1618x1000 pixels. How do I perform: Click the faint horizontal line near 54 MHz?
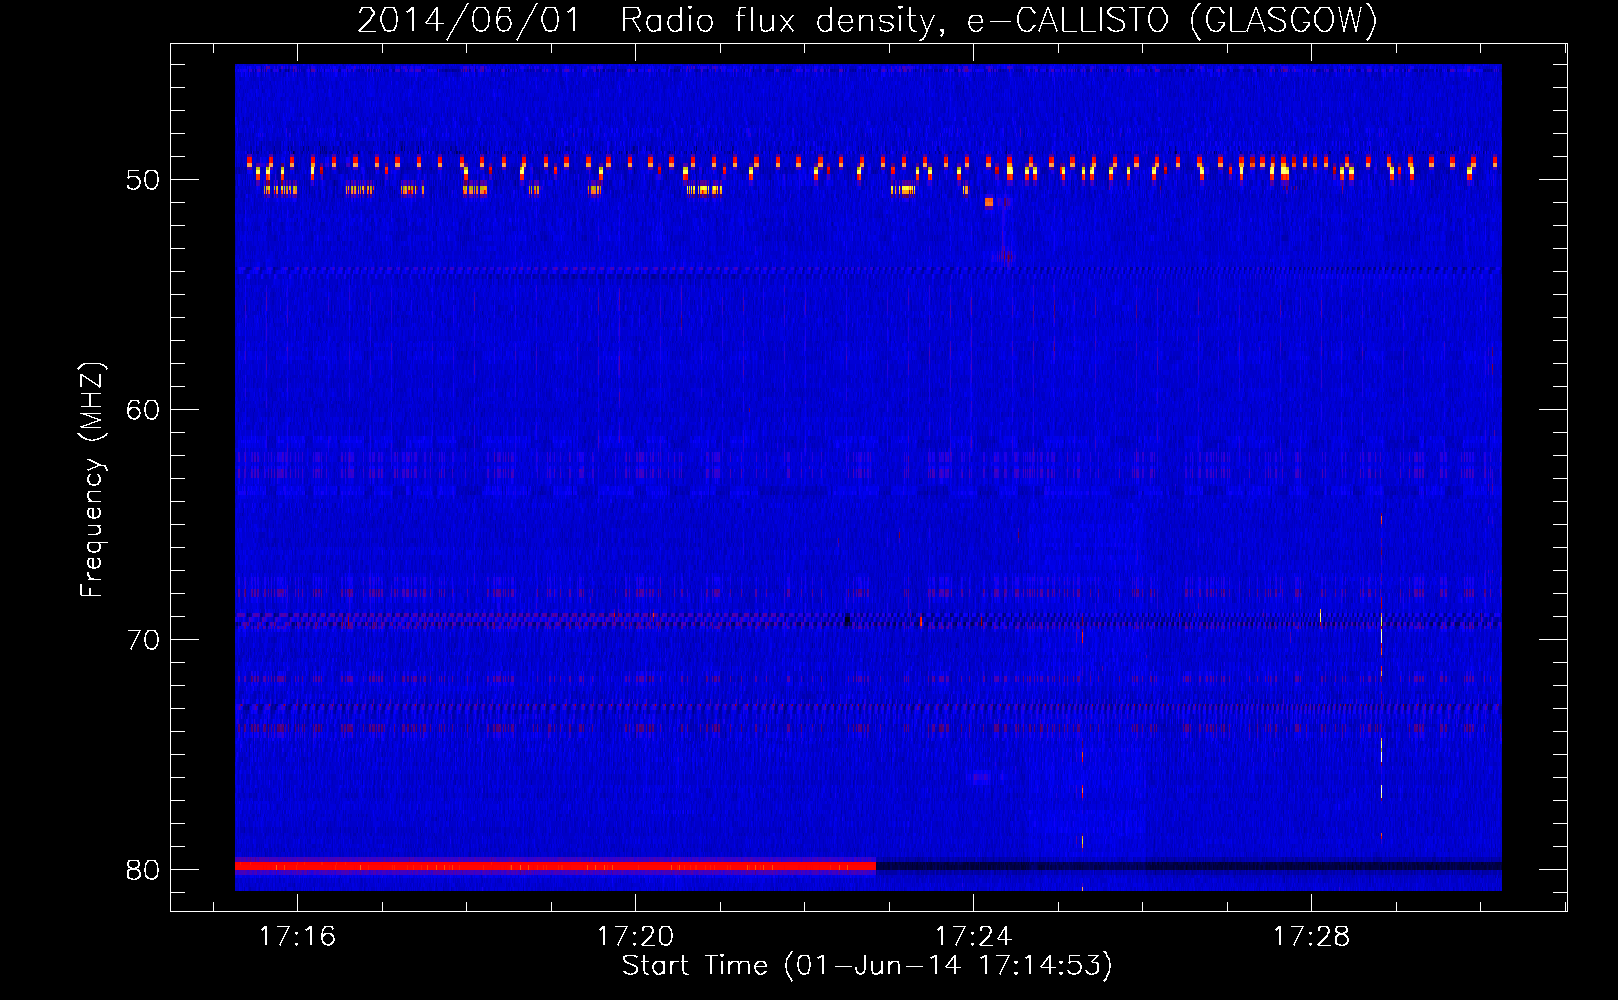point(868,270)
